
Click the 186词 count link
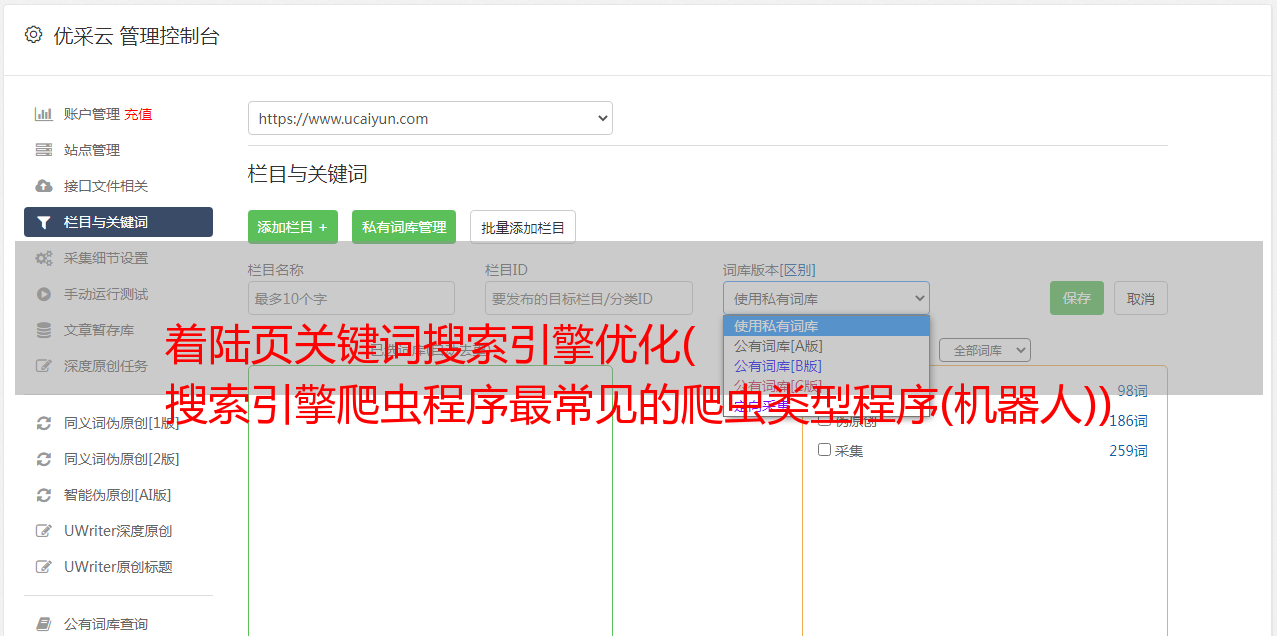(1128, 421)
